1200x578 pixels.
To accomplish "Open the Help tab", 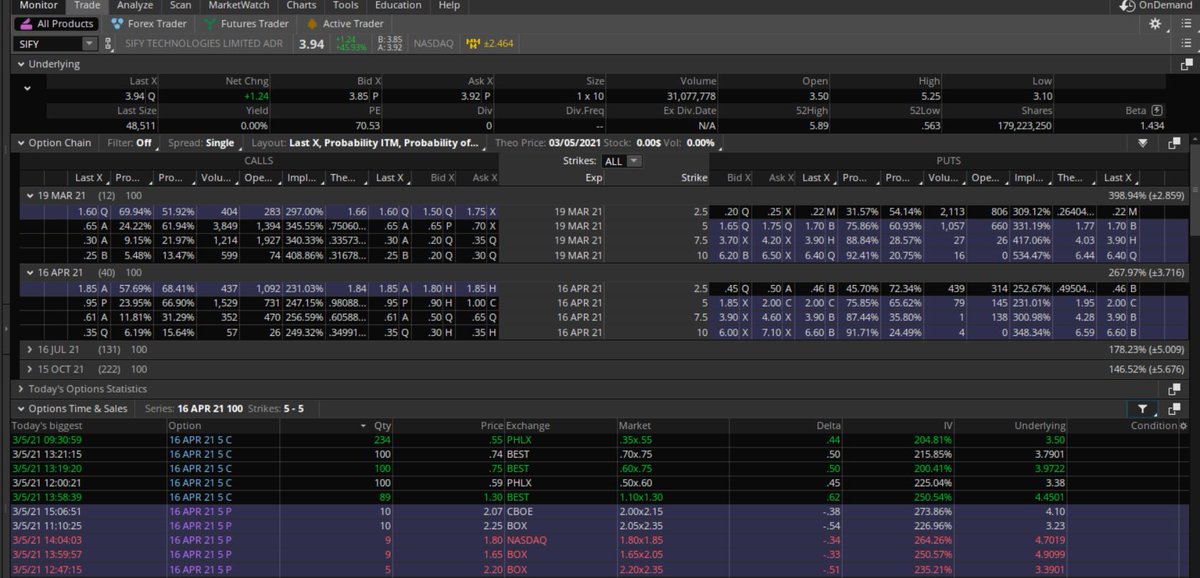I will pyautogui.click(x=449, y=5).
